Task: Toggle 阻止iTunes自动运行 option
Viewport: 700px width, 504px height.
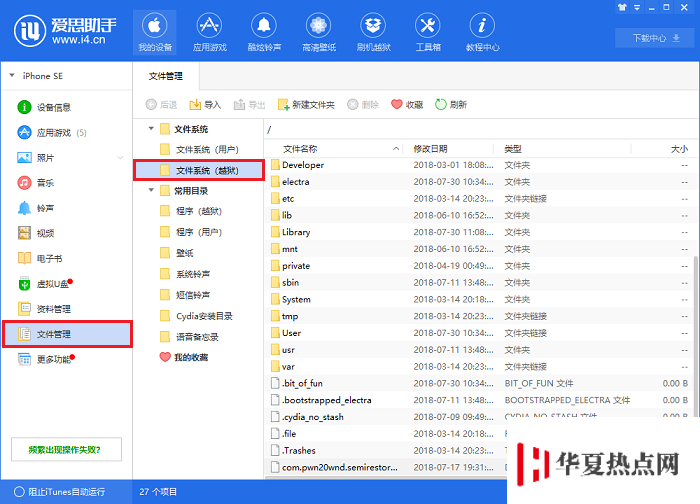Action: tap(59, 492)
